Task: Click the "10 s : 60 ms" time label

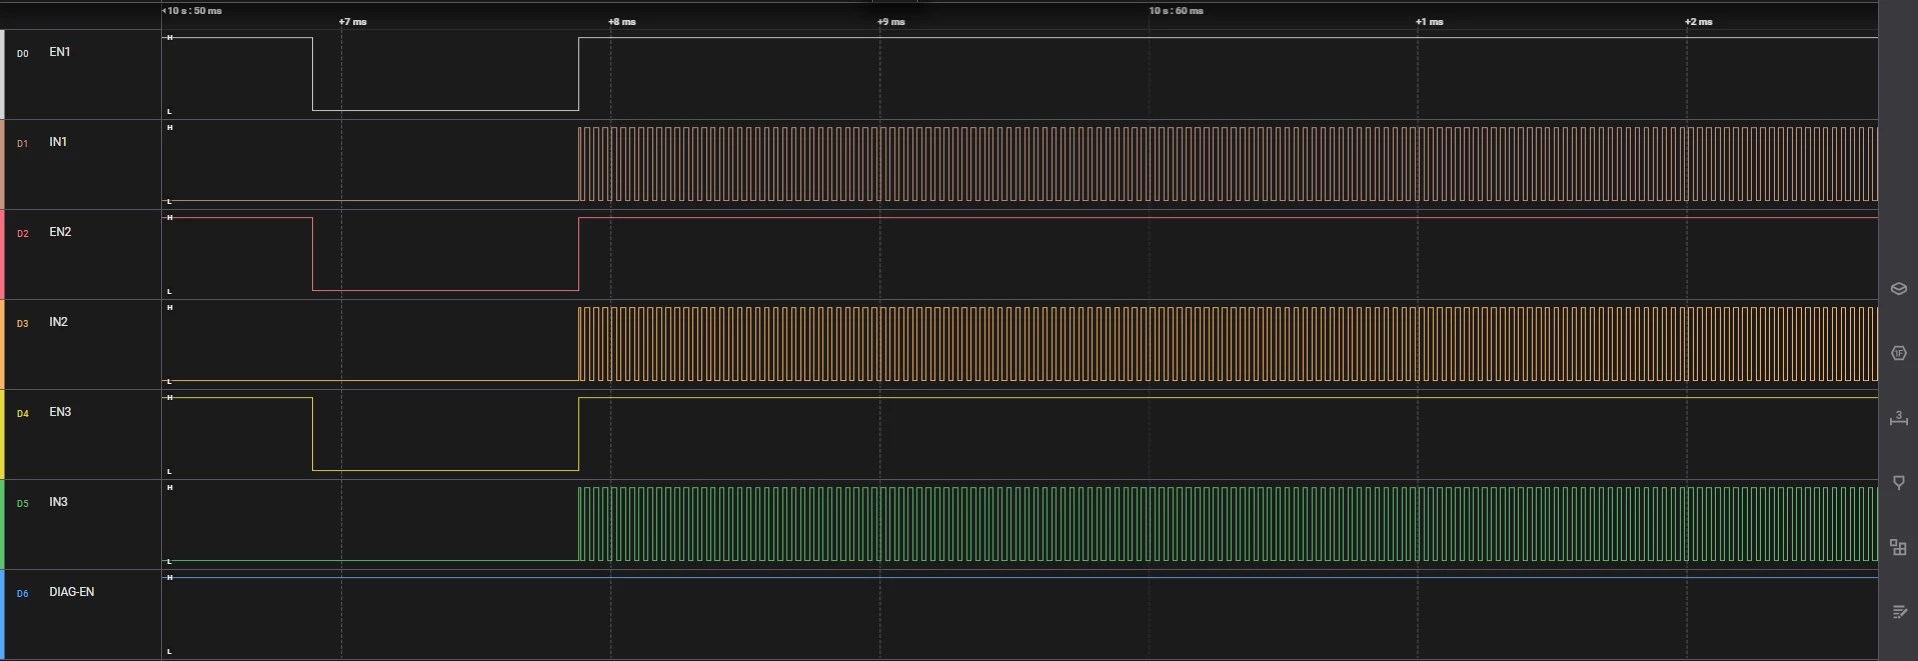Action: pyautogui.click(x=1176, y=11)
